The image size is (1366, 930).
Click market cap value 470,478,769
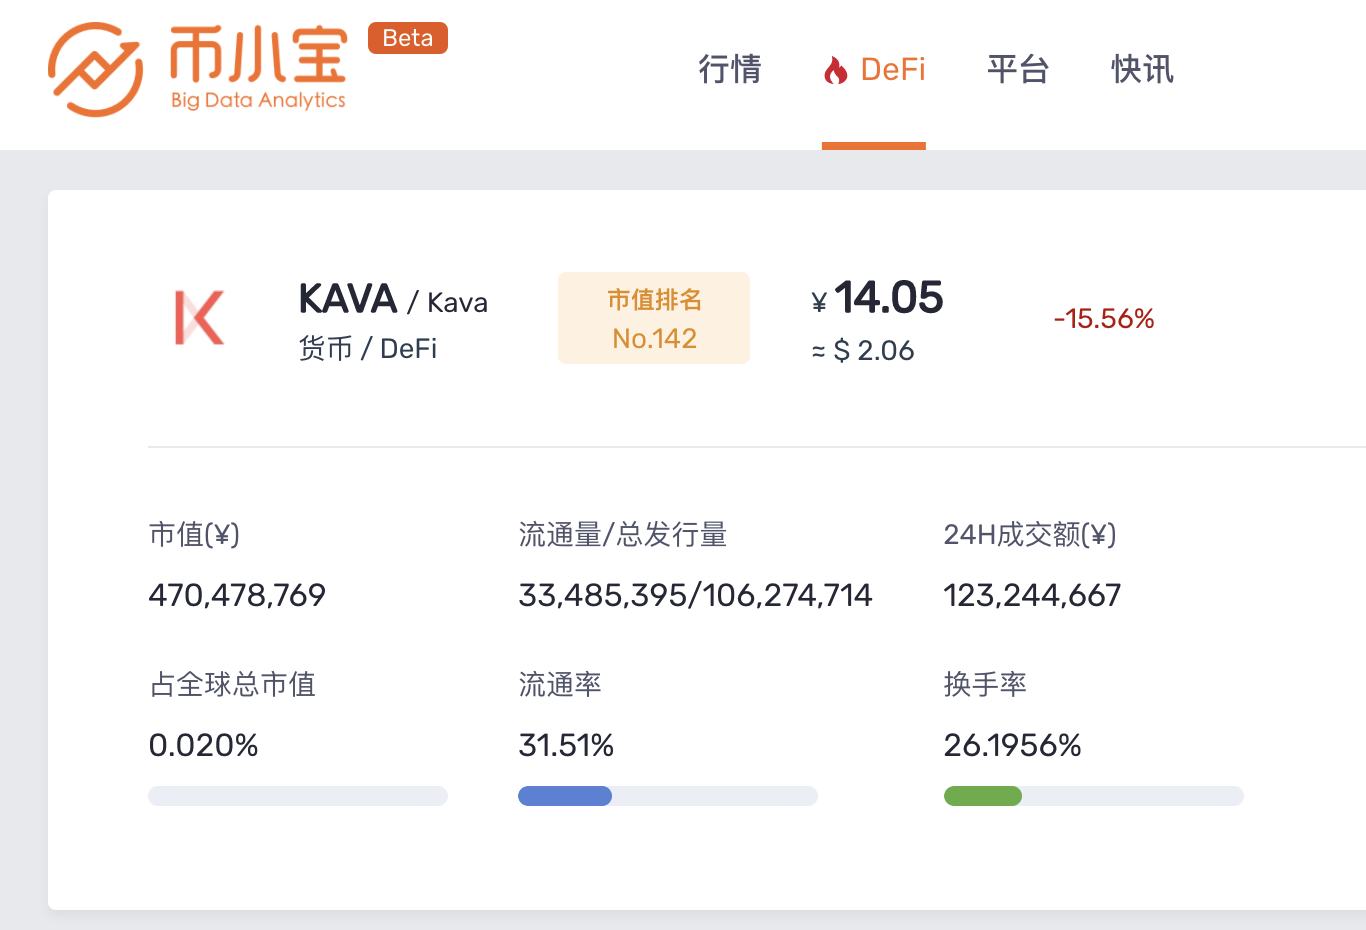tap(237, 595)
